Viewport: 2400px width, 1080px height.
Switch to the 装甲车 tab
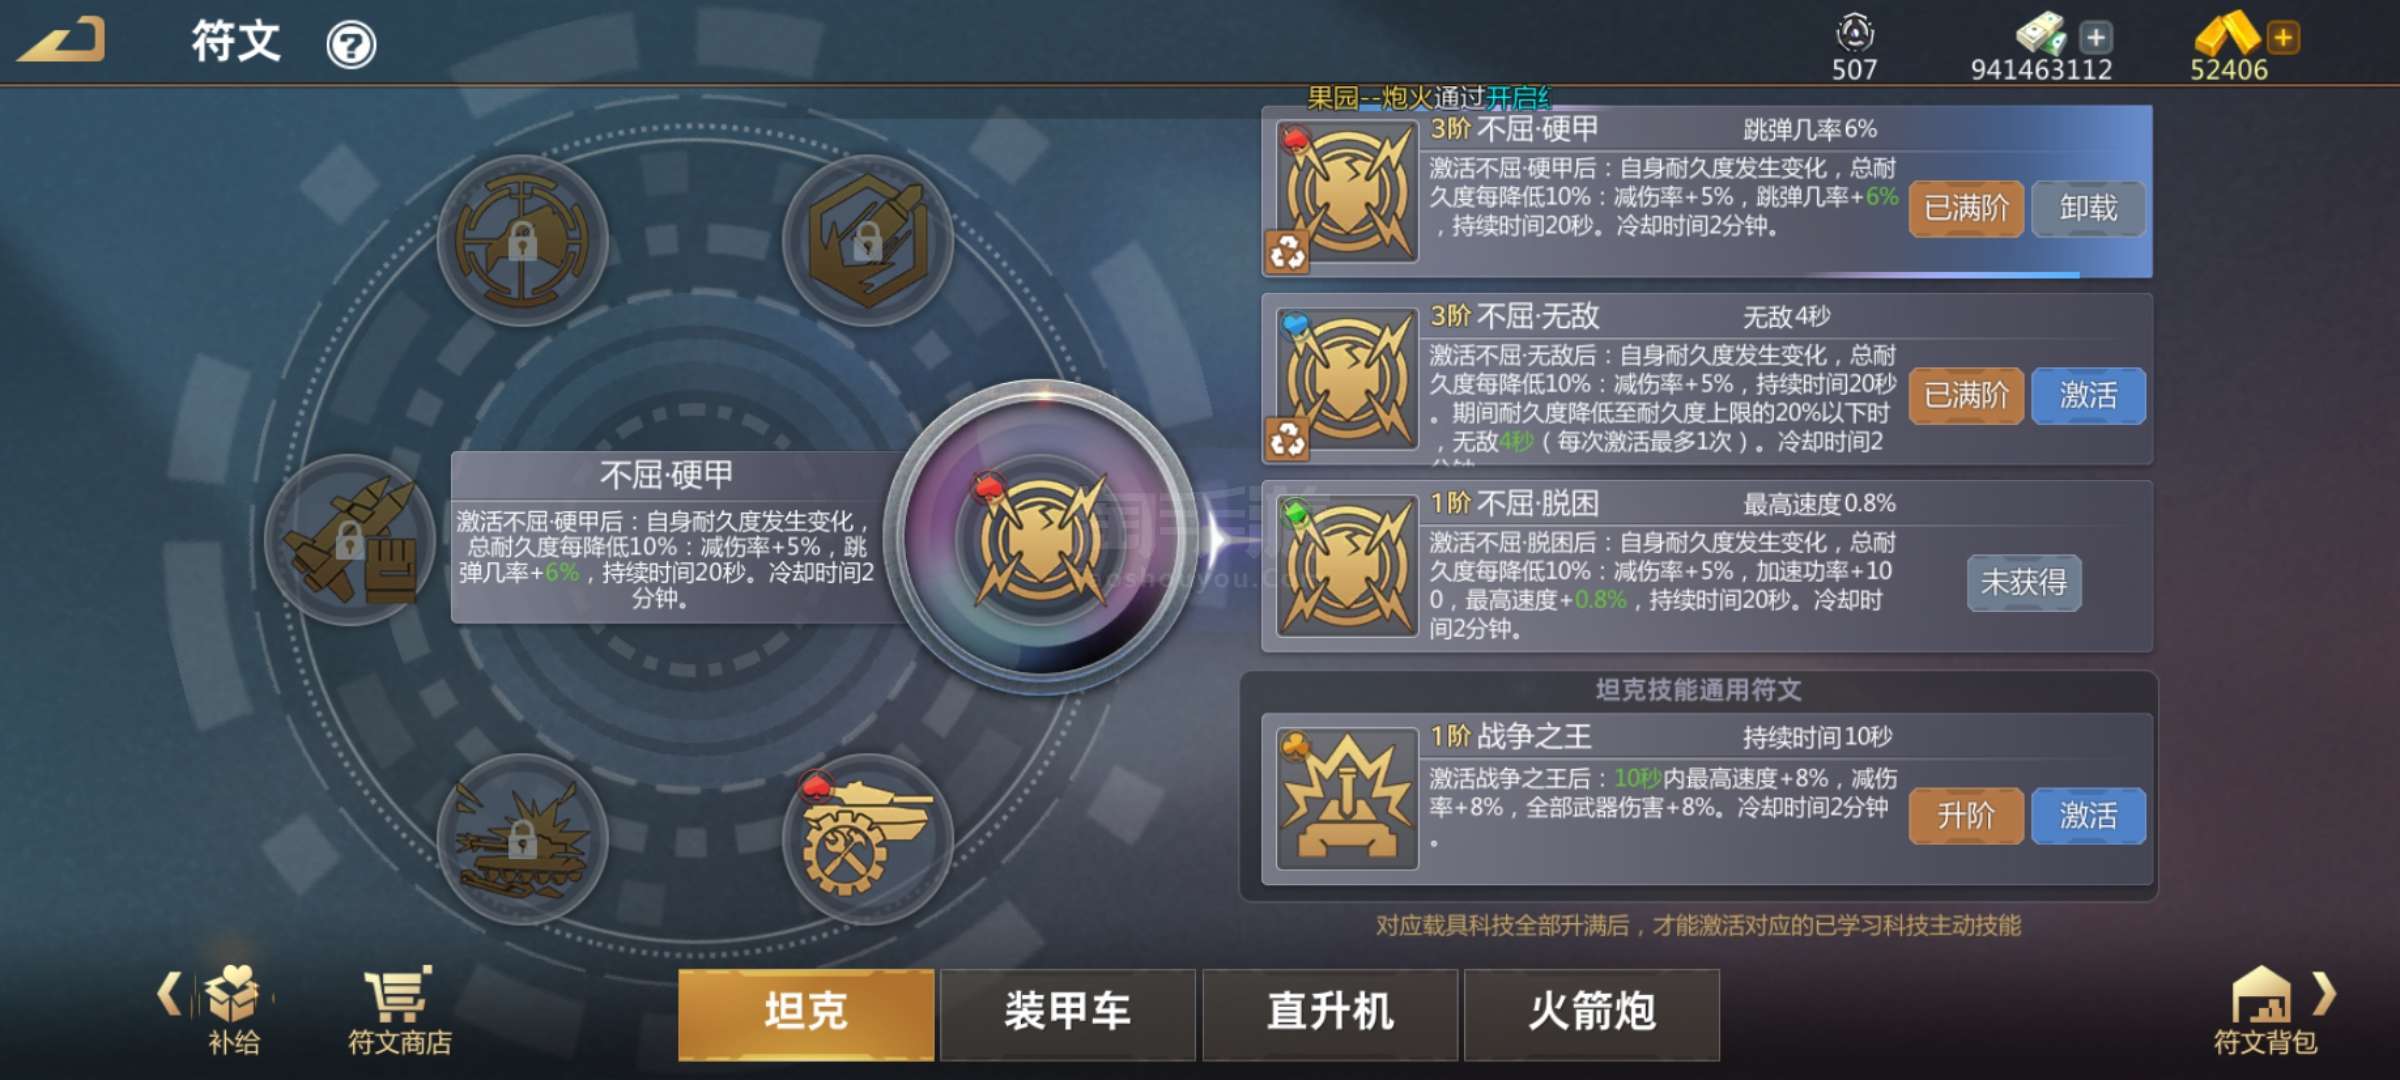tap(1068, 1013)
